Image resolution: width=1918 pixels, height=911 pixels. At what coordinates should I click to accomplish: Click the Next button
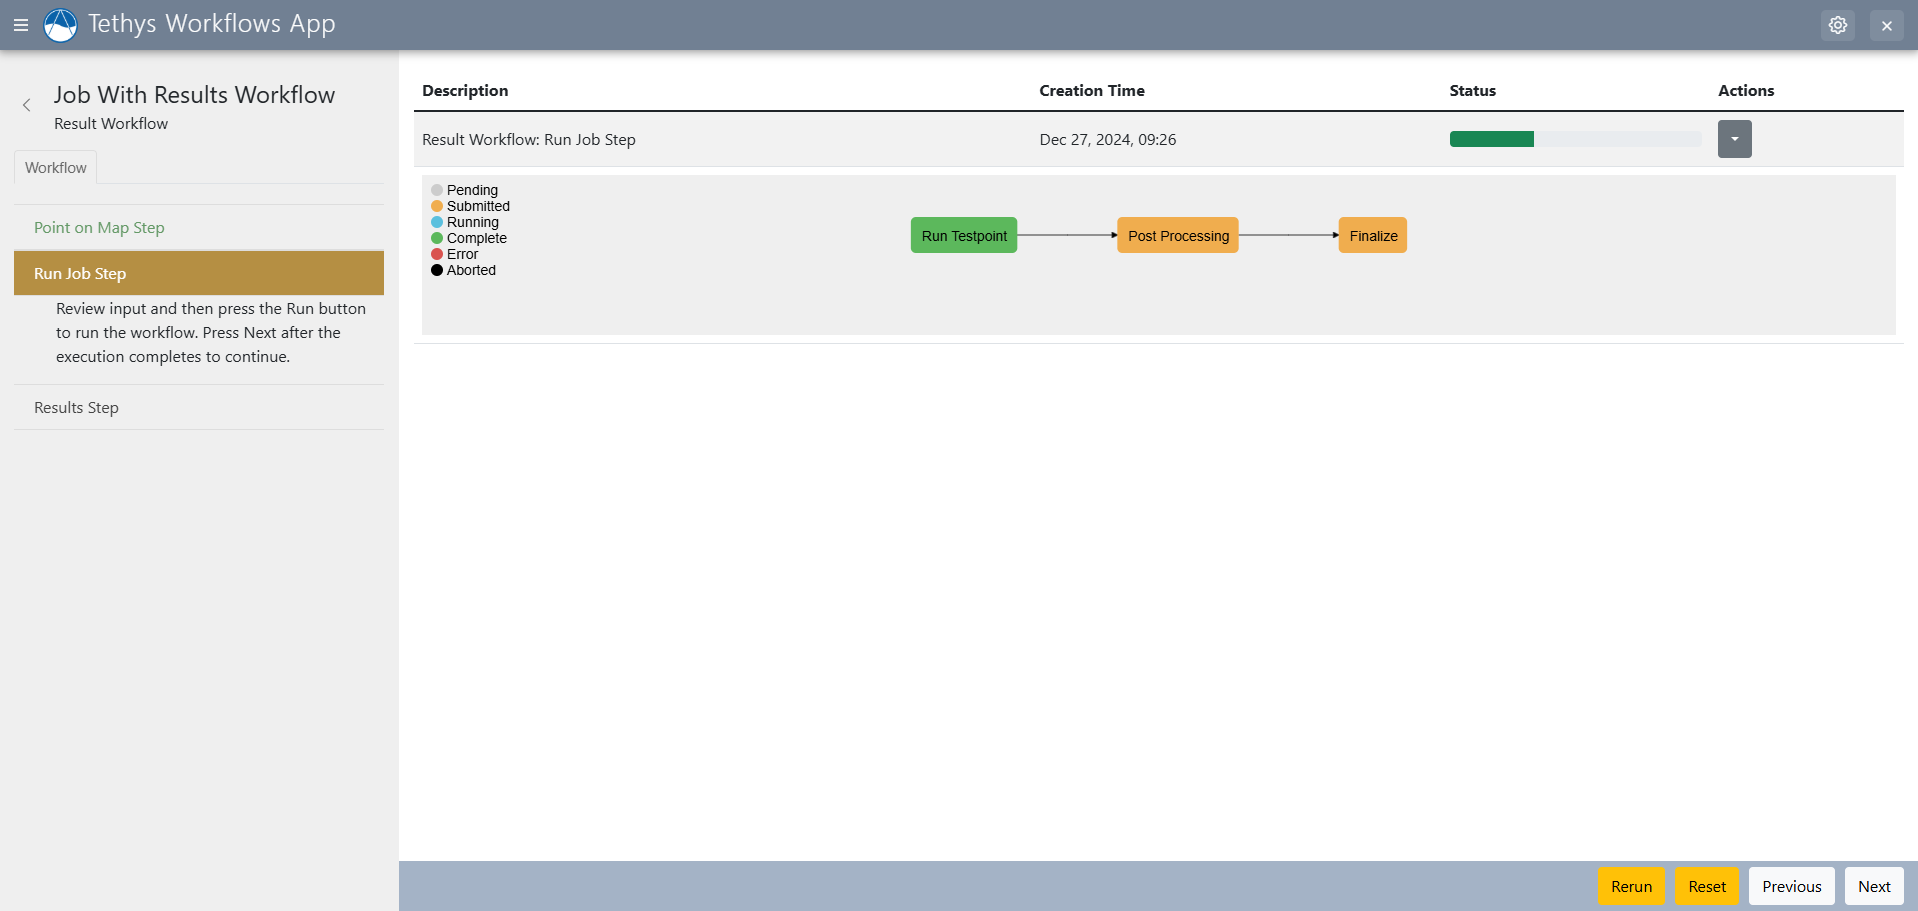pos(1874,886)
